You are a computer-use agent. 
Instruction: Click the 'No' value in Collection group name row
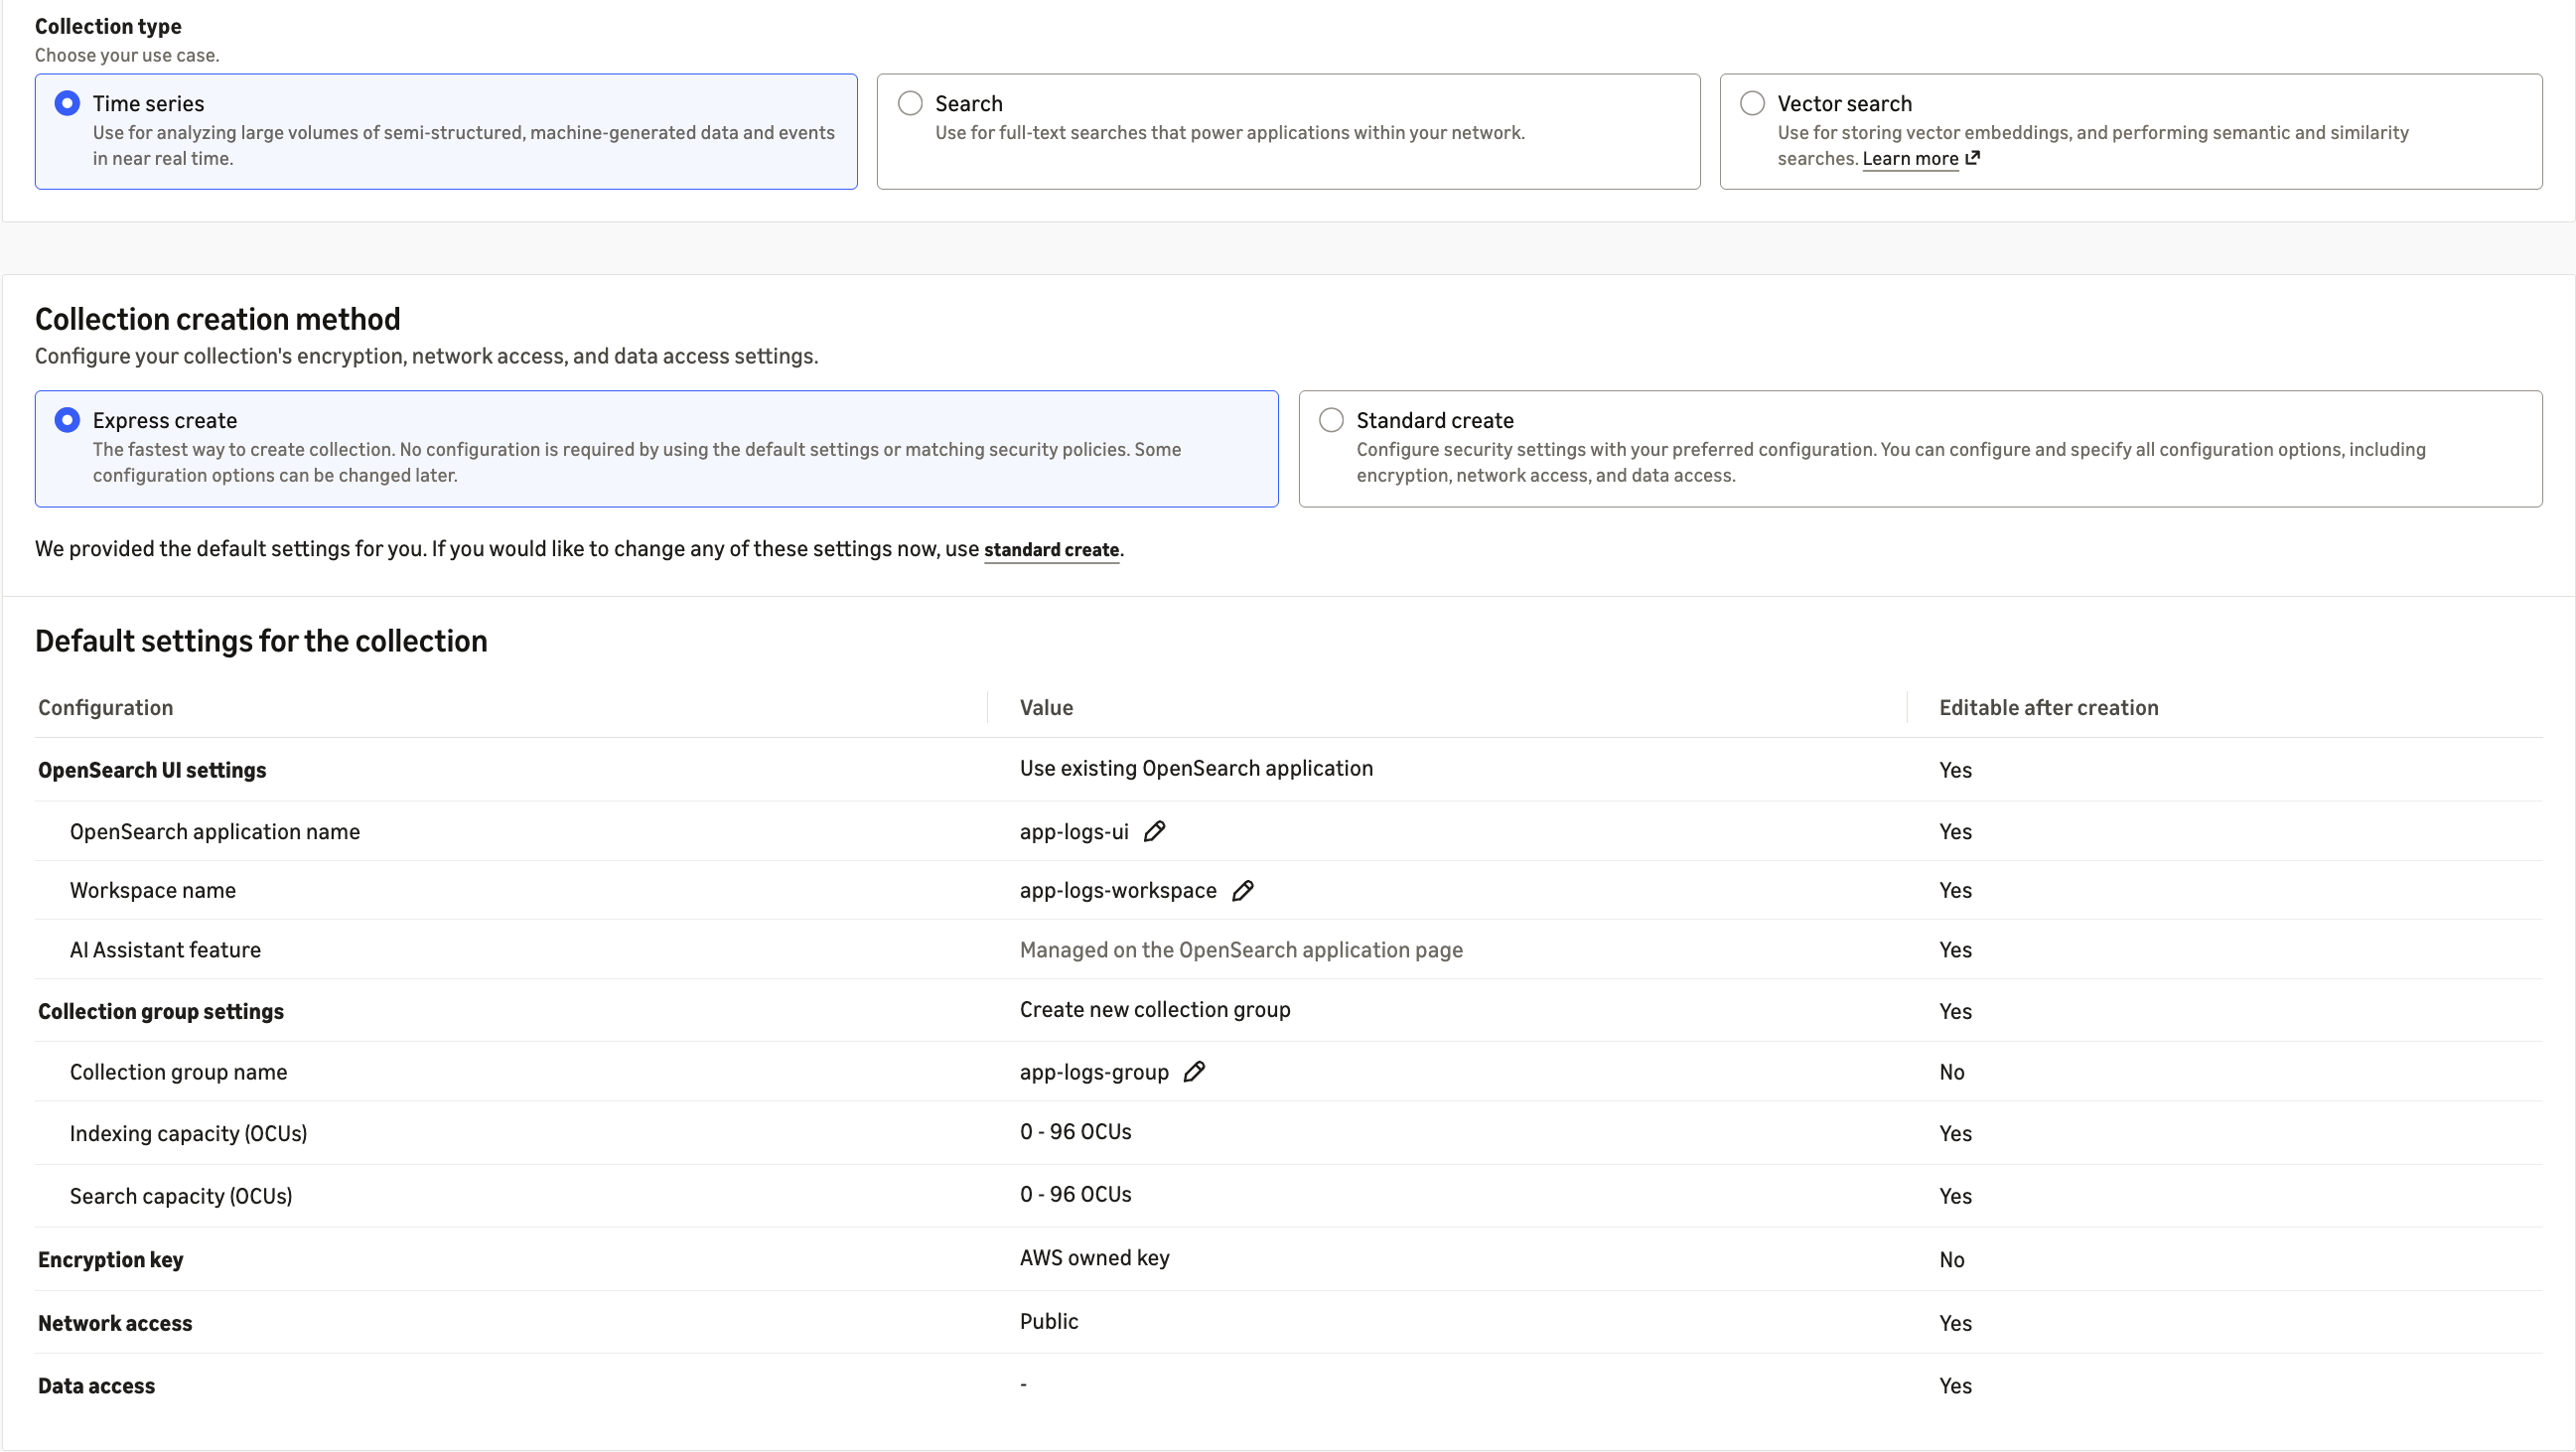click(x=1952, y=1072)
